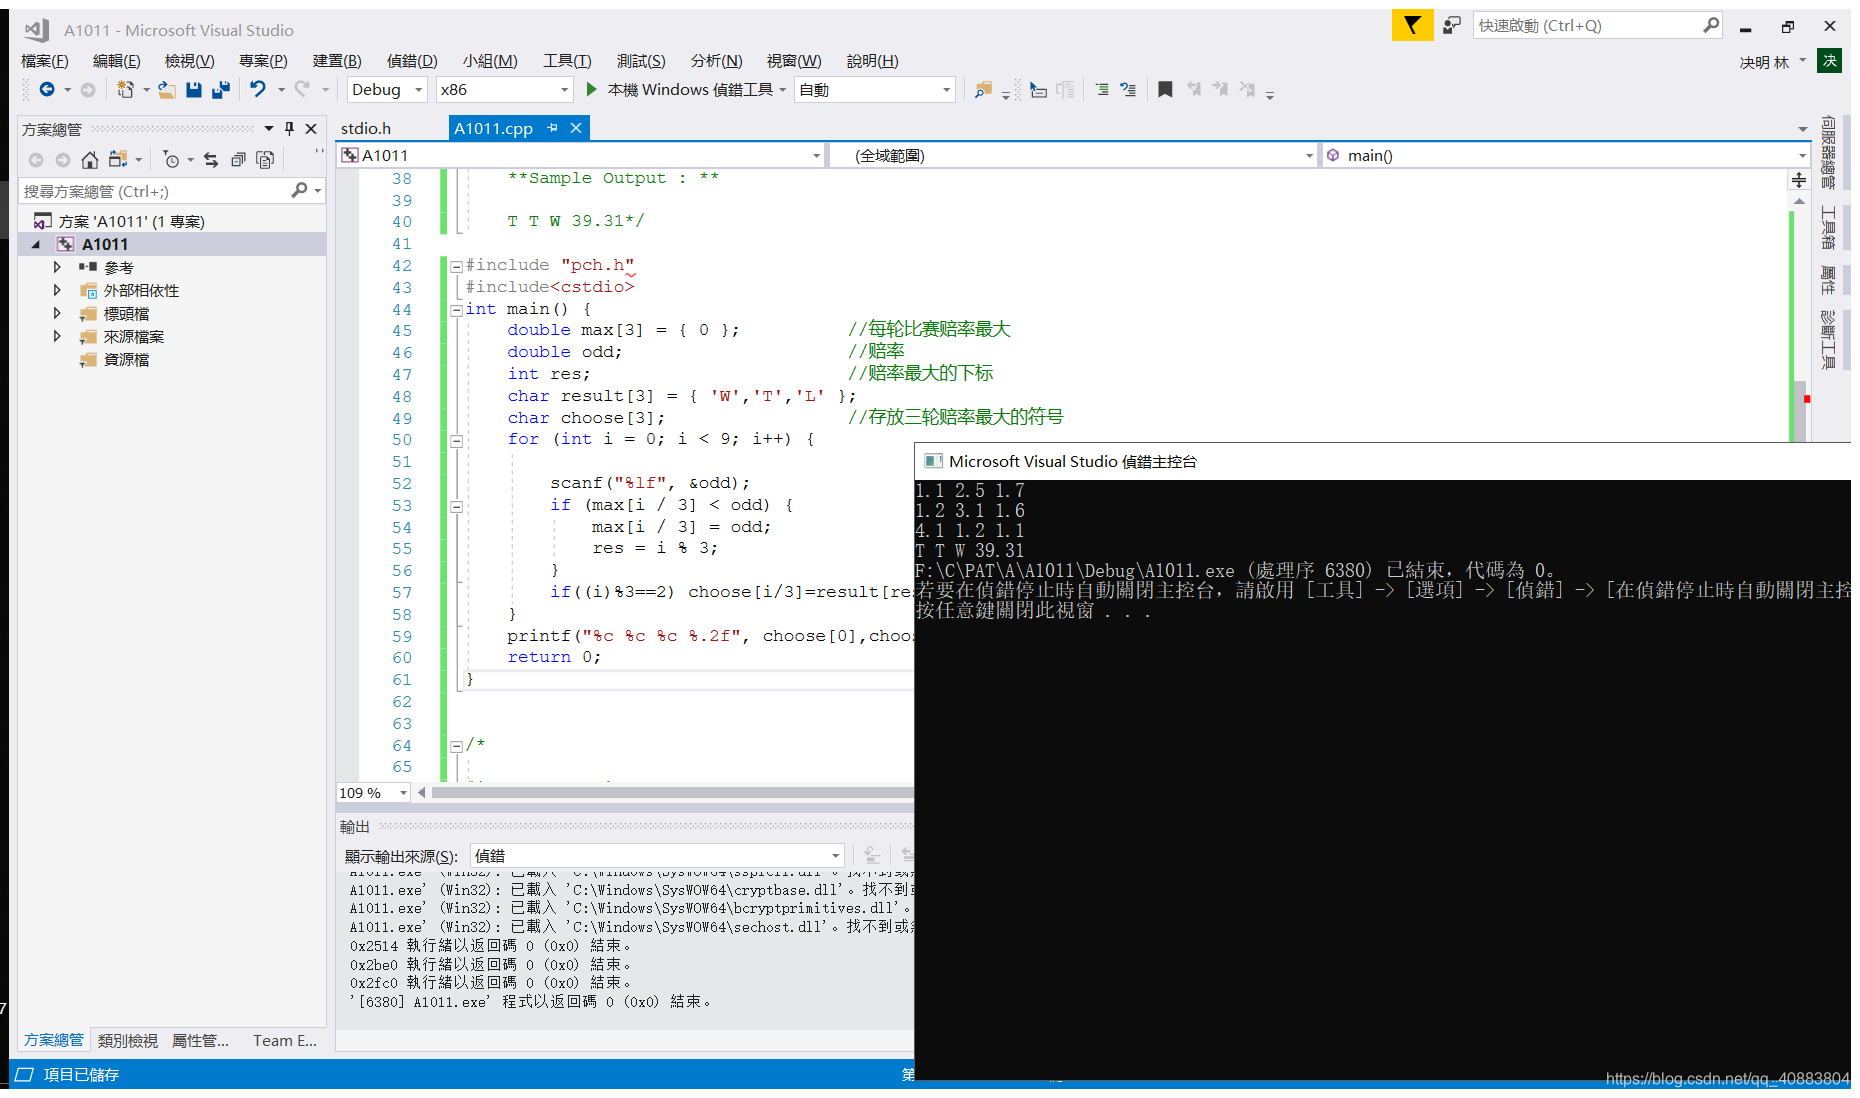Collapse the for loop outline at line 50
Viewport: 1860px width, 1098px height.
click(456, 441)
